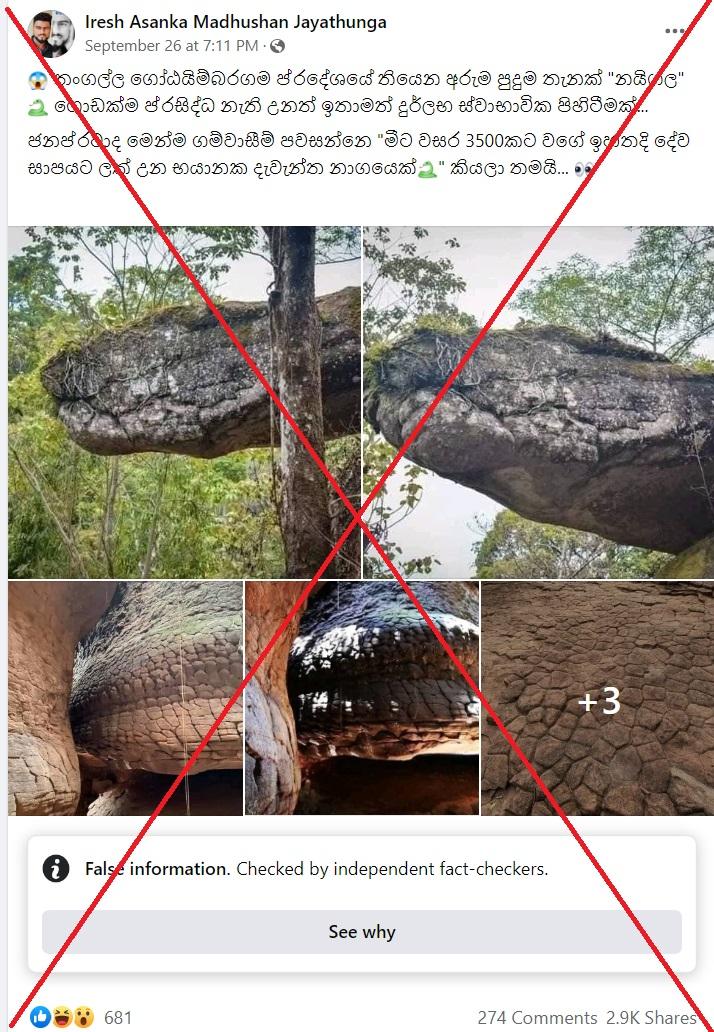Click the Wow reaction icon
Screen dimensions: 714x1032
click(x=83, y=1017)
